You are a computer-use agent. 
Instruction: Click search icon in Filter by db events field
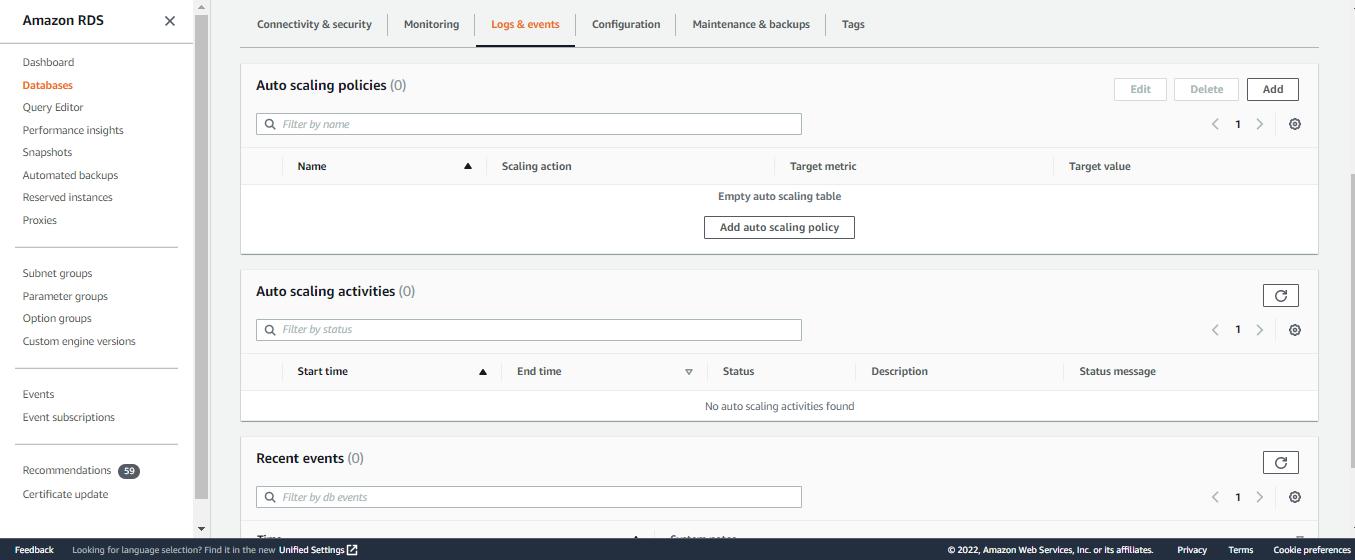click(270, 497)
